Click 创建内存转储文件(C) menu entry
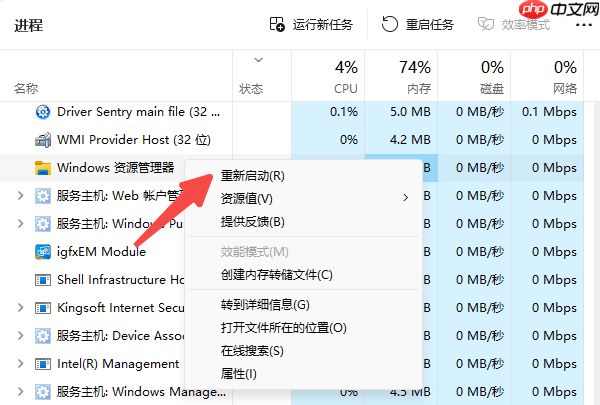This screenshot has width=600, height=405. (x=276, y=274)
